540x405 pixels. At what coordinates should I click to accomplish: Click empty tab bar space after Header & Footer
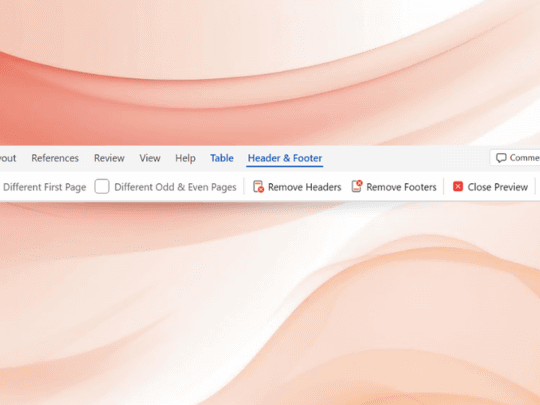point(403,158)
